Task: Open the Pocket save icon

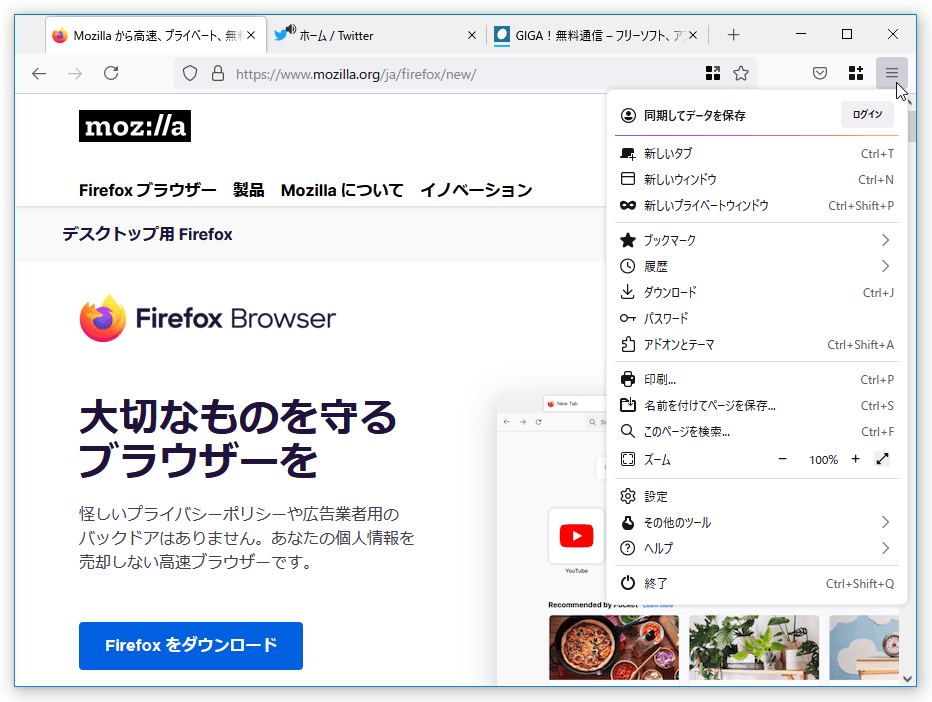Action: [x=820, y=73]
